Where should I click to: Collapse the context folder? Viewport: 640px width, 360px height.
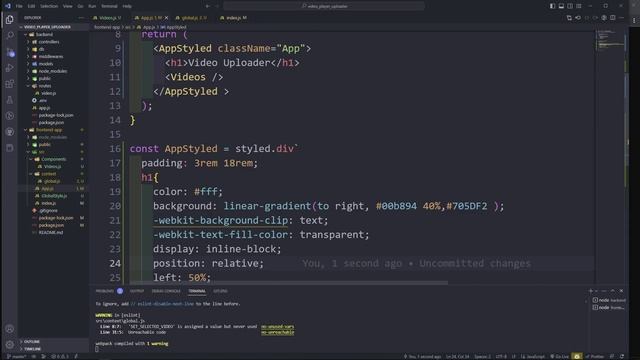pos(53,174)
